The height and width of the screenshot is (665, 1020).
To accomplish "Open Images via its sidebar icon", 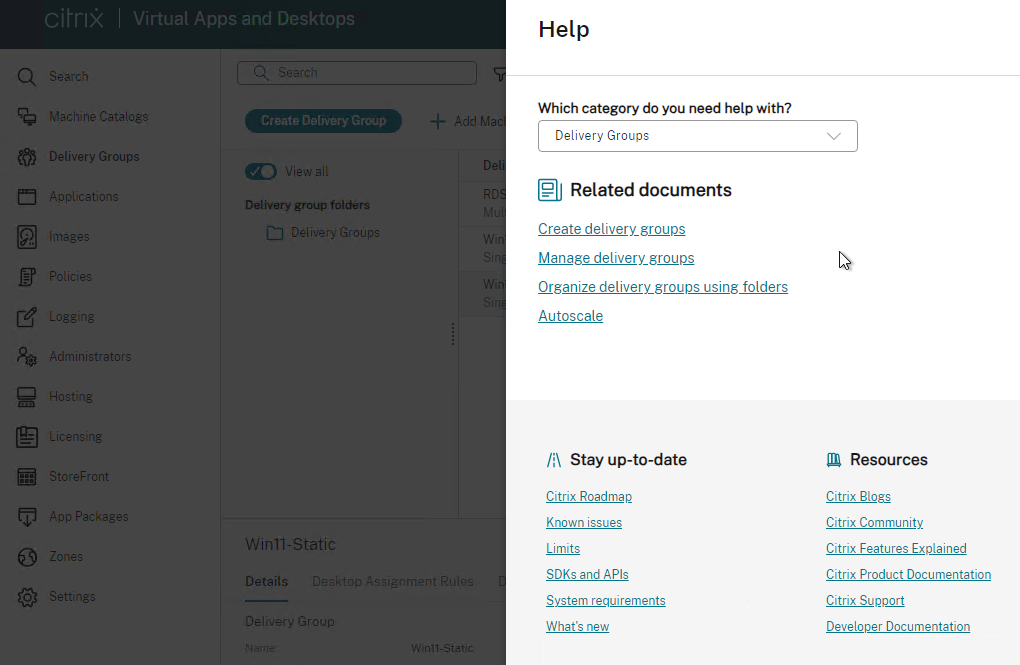I will (x=27, y=237).
